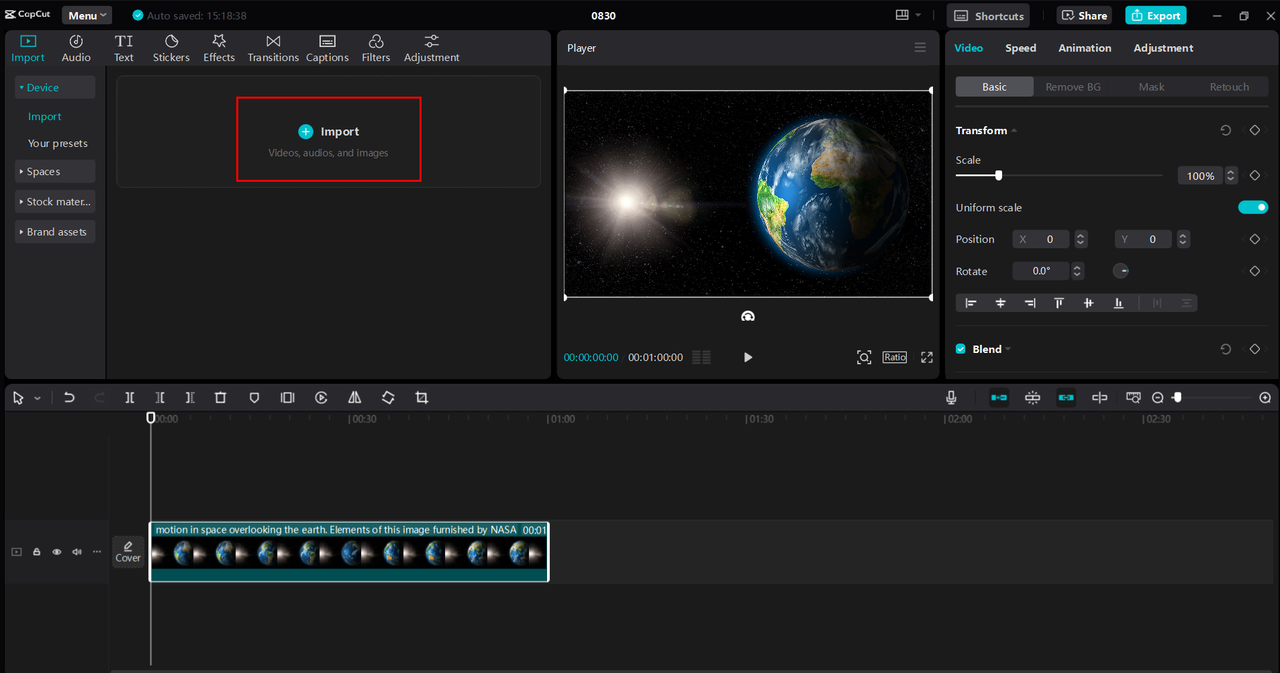Screen dimensions: 1280x673
Task: Click the Reverse playback icon
Action: coord(321,397)
